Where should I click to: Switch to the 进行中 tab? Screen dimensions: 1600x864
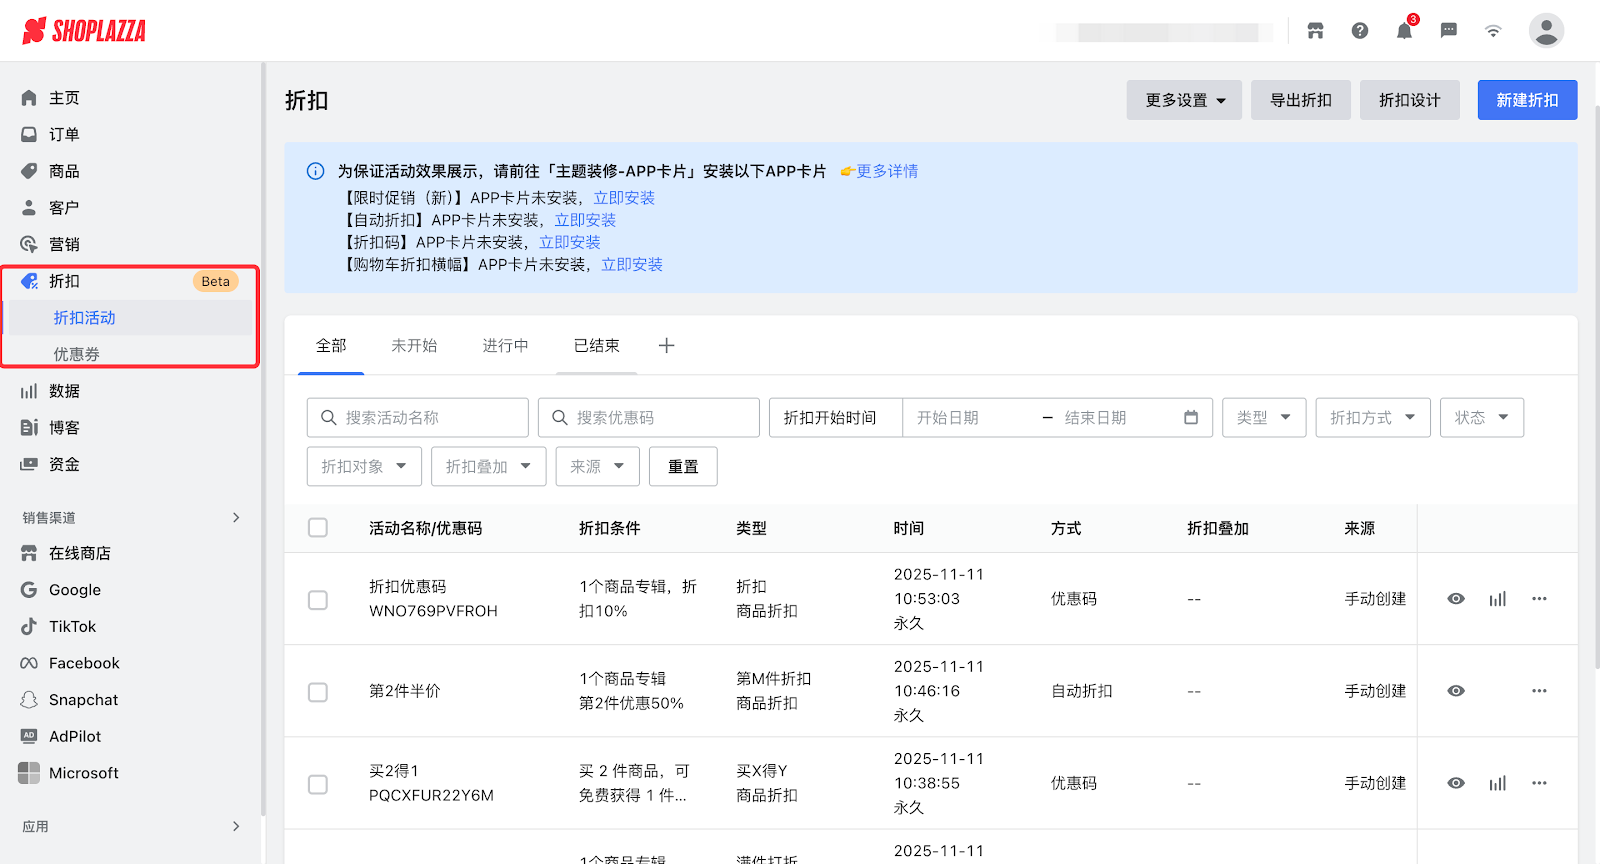click(505, 346)
